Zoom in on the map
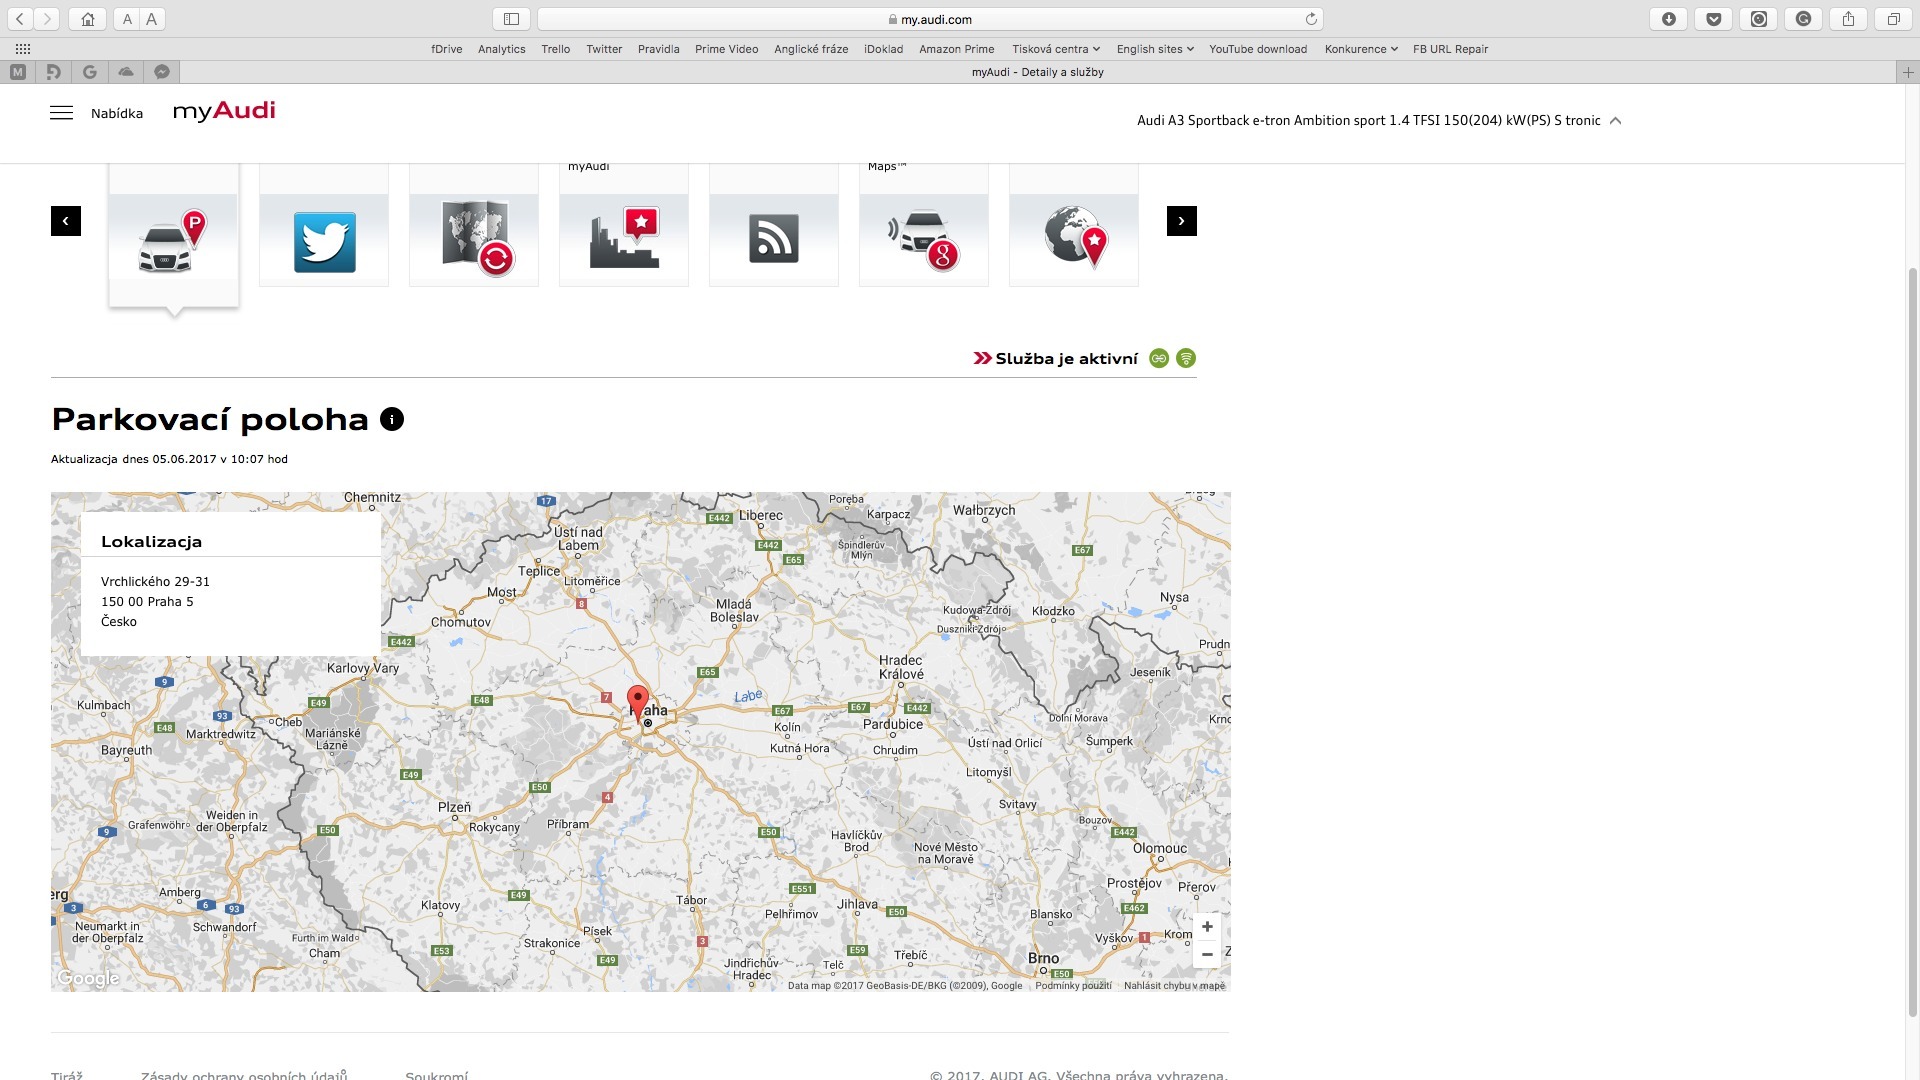The height and width of the screenshot is (1080, 1920). point(1207,927)
